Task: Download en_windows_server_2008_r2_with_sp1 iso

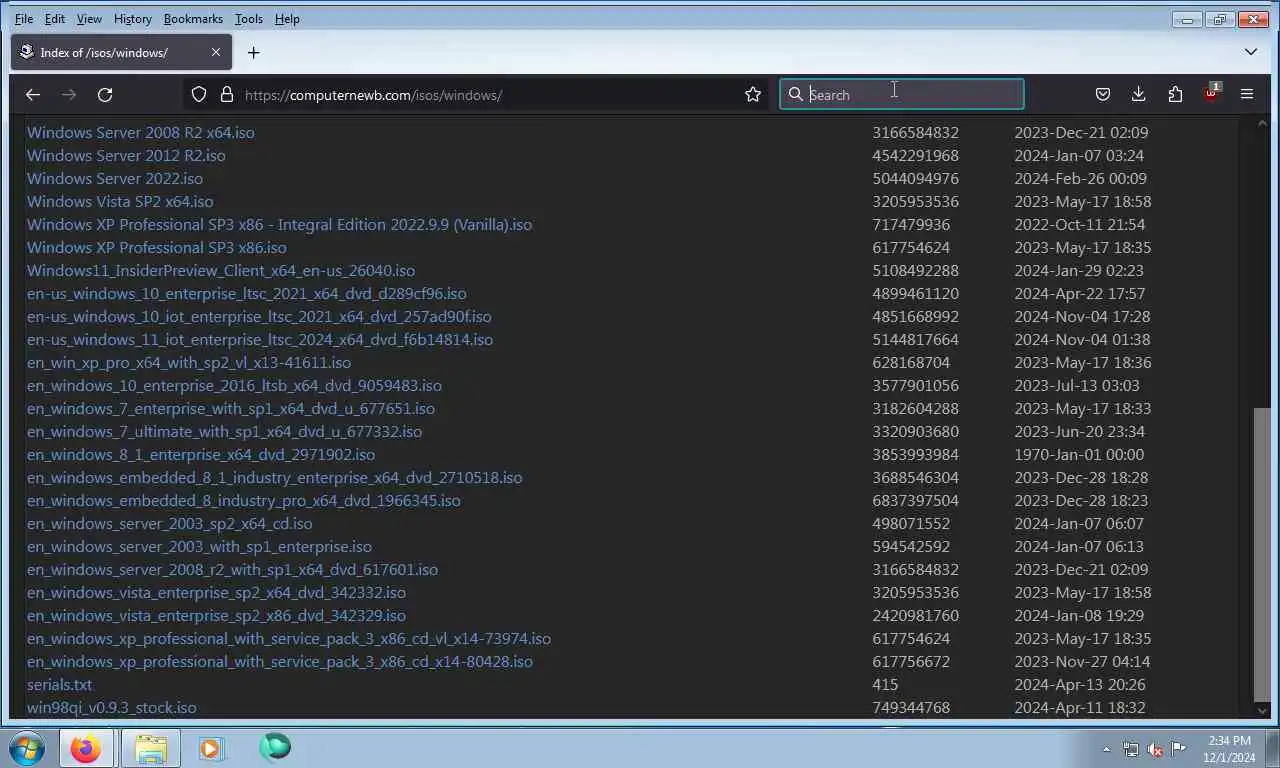Action: point(232,569)
